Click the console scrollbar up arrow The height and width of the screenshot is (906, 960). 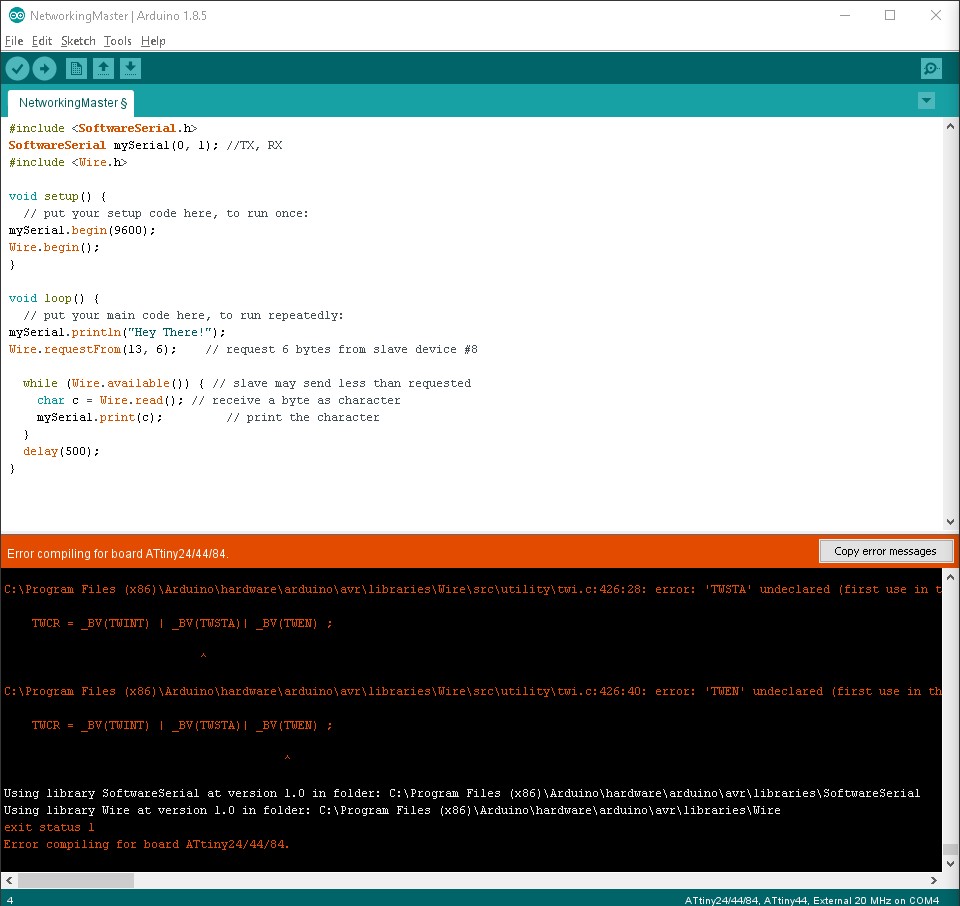950,577
